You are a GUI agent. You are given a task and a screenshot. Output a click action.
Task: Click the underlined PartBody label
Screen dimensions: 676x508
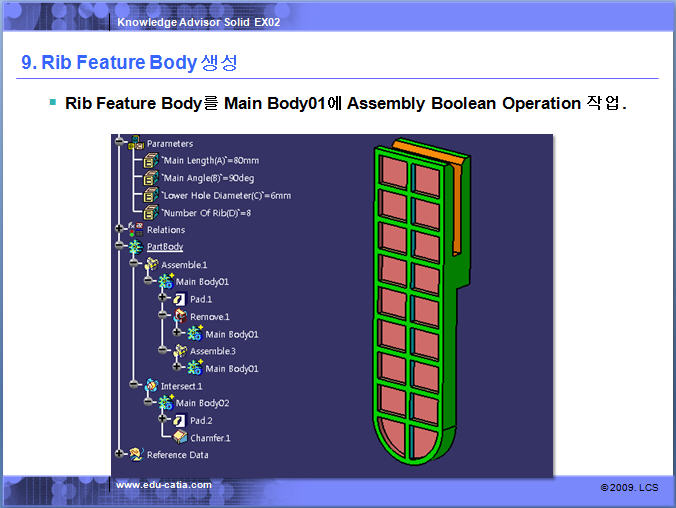[x=164, y=247]
